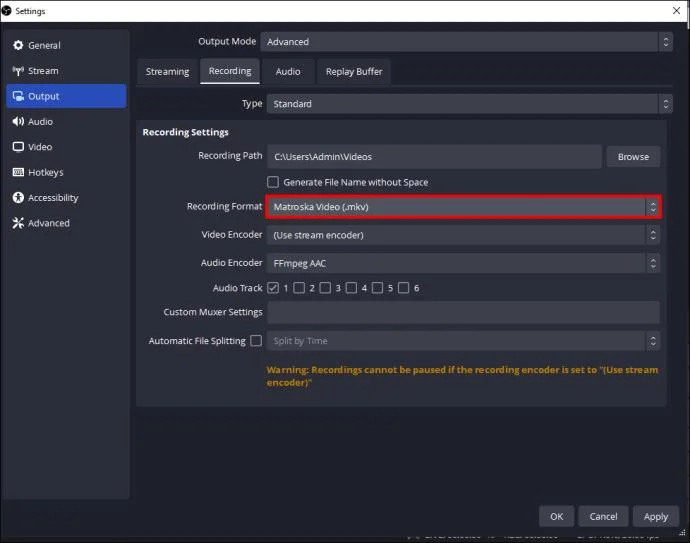Check audio track 2

click(299, 288)
